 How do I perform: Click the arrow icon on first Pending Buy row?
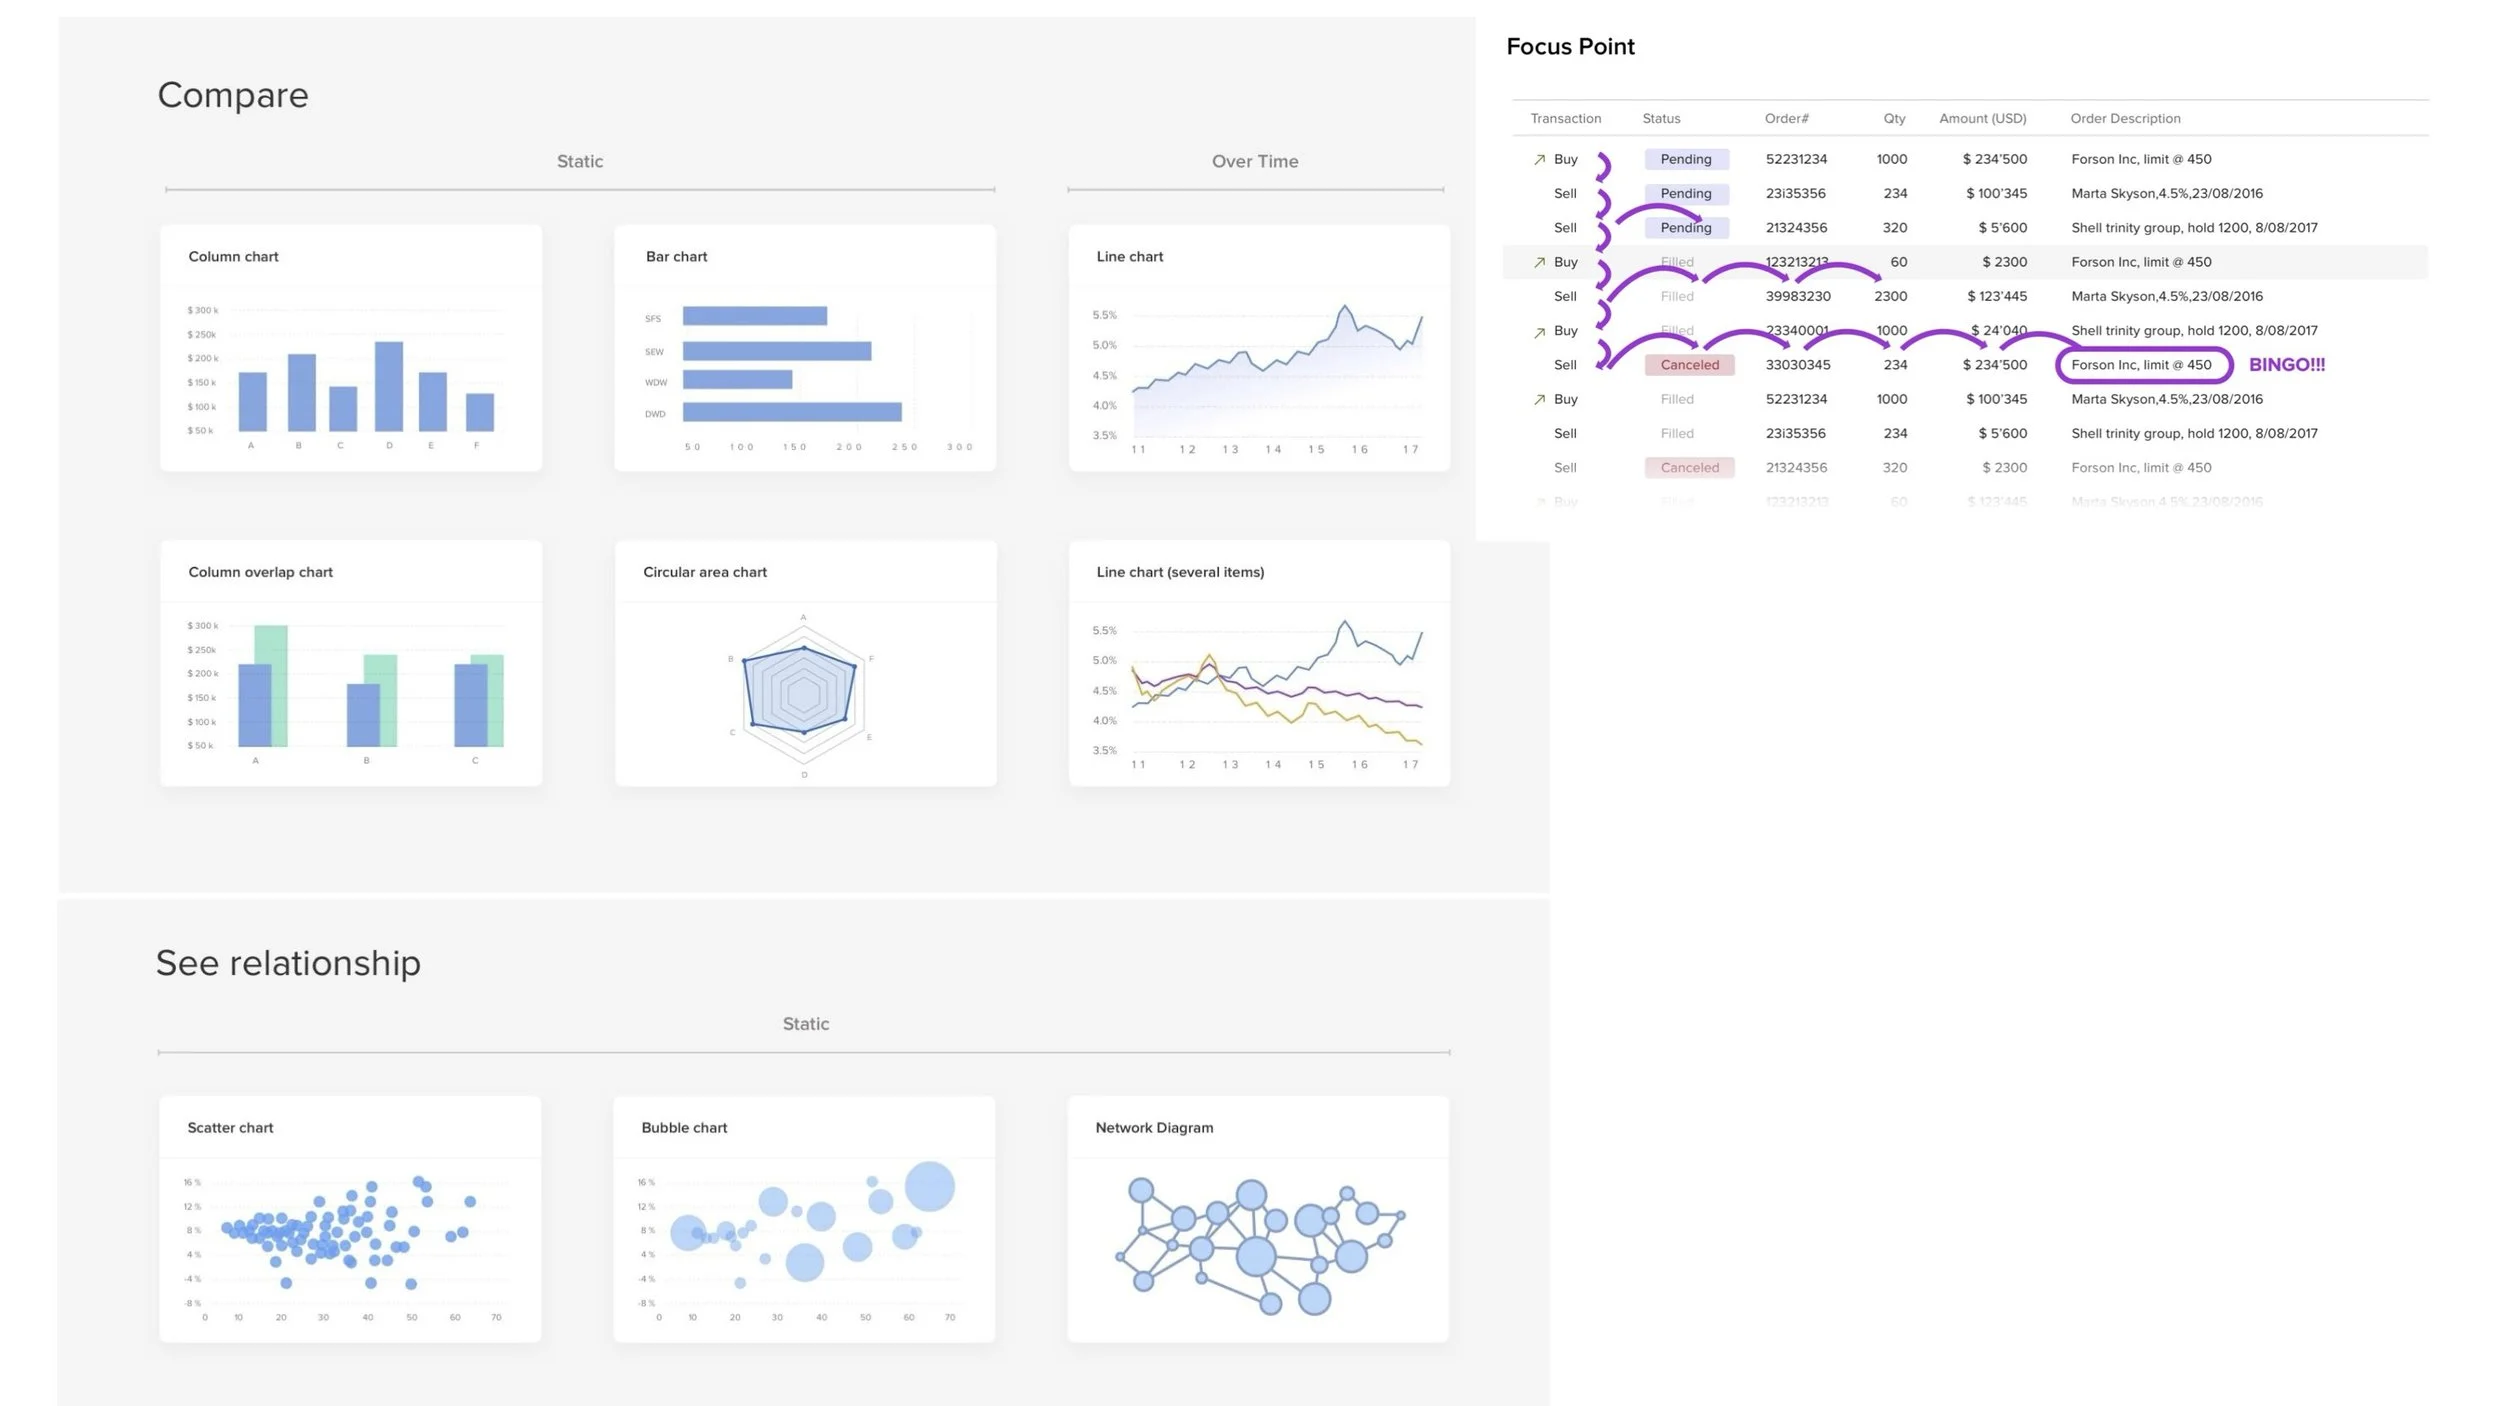[1539, 160]
